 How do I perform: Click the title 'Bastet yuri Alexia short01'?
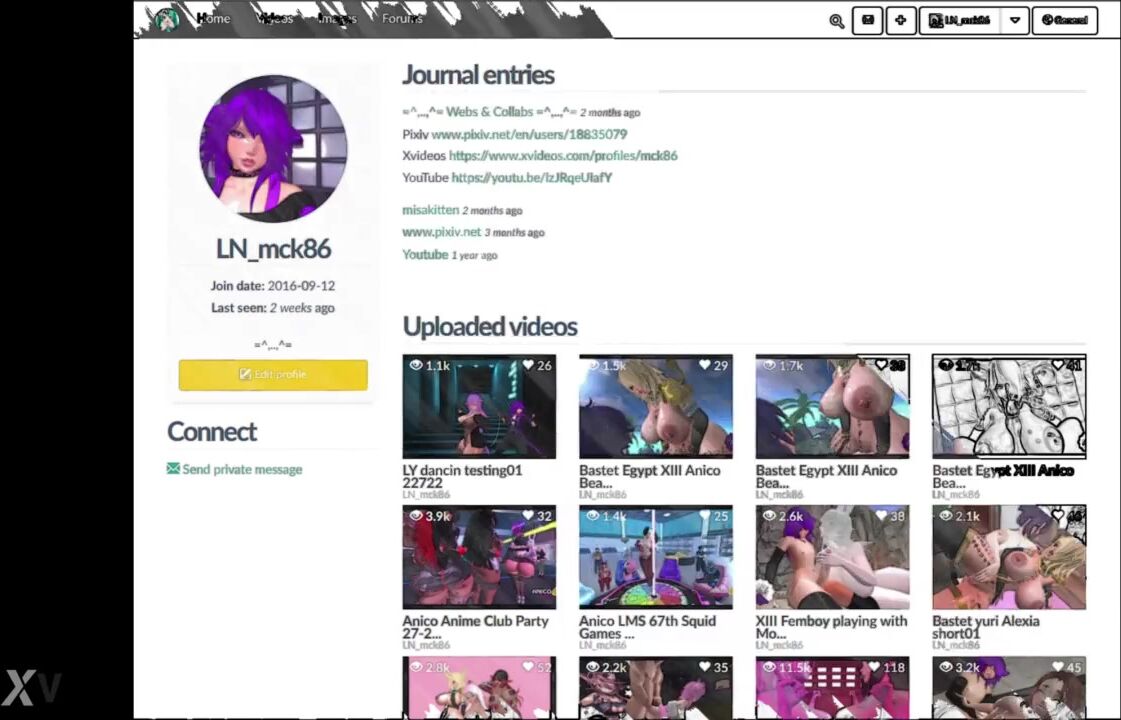click(x=986, y=627)
